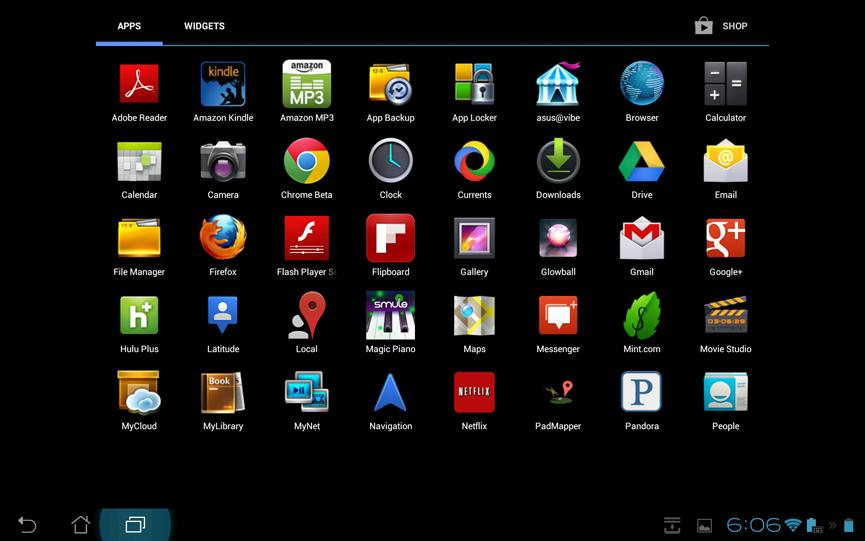Launch asus@vibe app
Screen dimensions: 865x541
[558, 84]
